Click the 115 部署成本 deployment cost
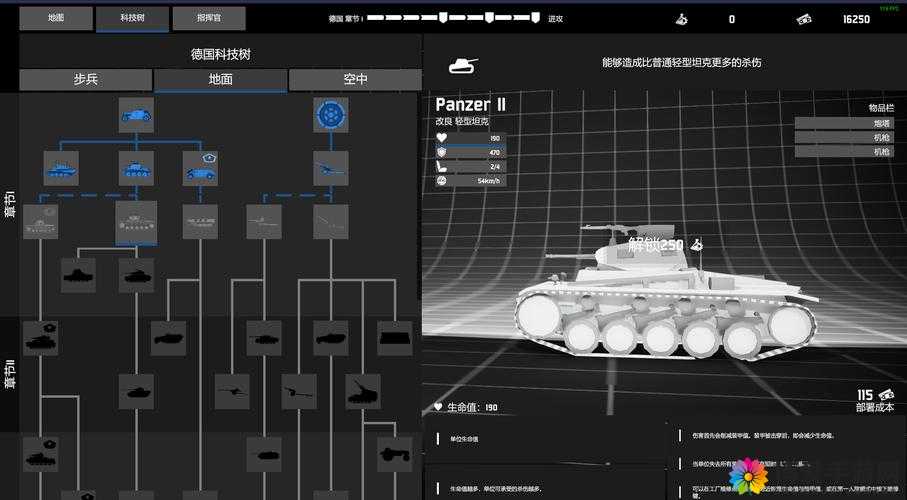Image resolution: width=907 pixels, height=500 pixels. pos(875,400)
